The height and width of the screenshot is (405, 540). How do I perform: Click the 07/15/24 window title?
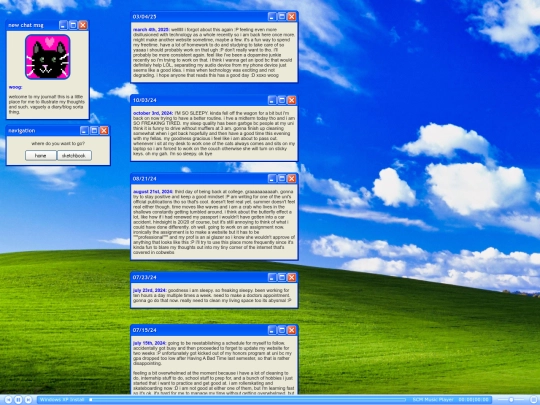click(145, 330)
